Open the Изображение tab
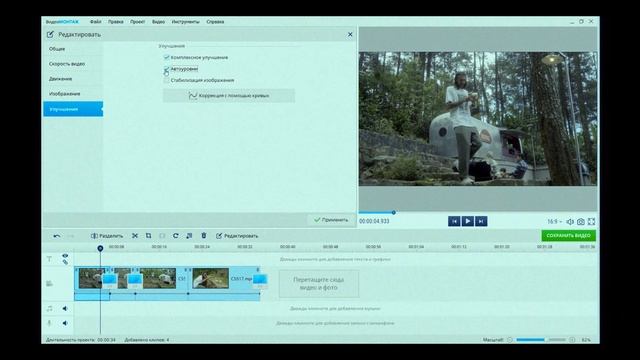 [x=73, y=94]
